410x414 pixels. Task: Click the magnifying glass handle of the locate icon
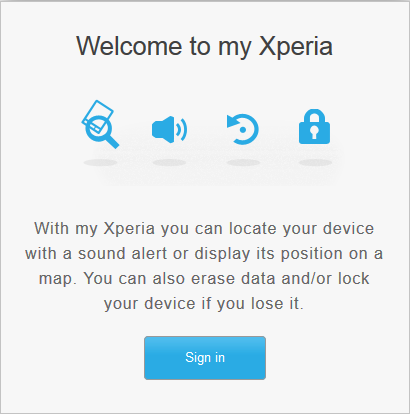[x=112, y=142]
